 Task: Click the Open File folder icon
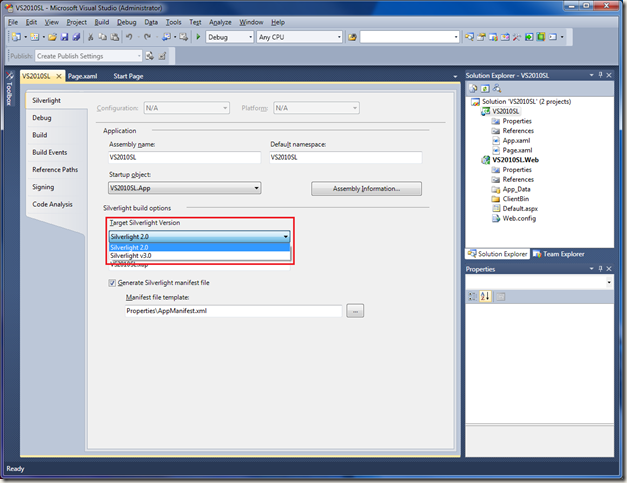tap(52, 37)
